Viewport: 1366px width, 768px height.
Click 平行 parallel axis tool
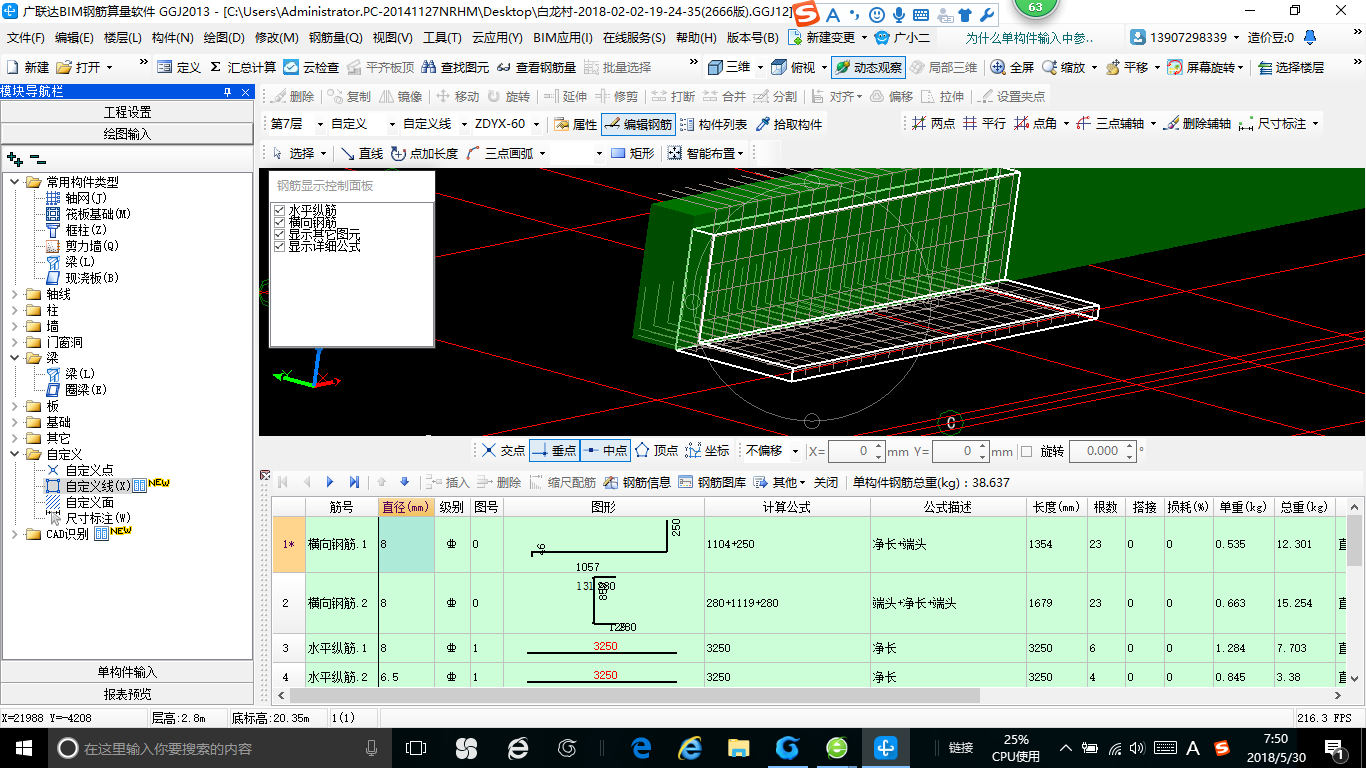click(x=984, y=124)
